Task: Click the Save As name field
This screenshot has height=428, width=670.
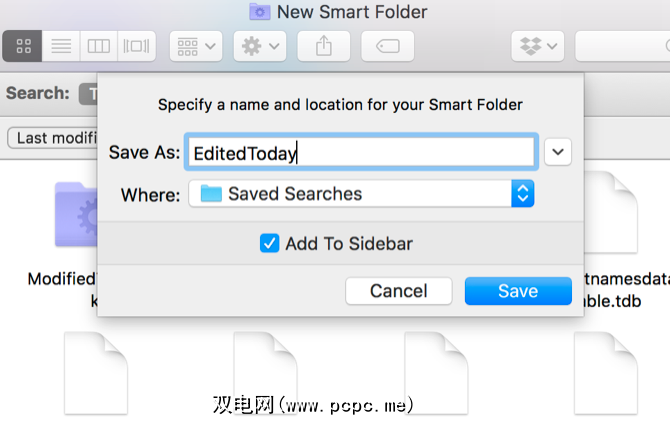Action: (361, 152)
